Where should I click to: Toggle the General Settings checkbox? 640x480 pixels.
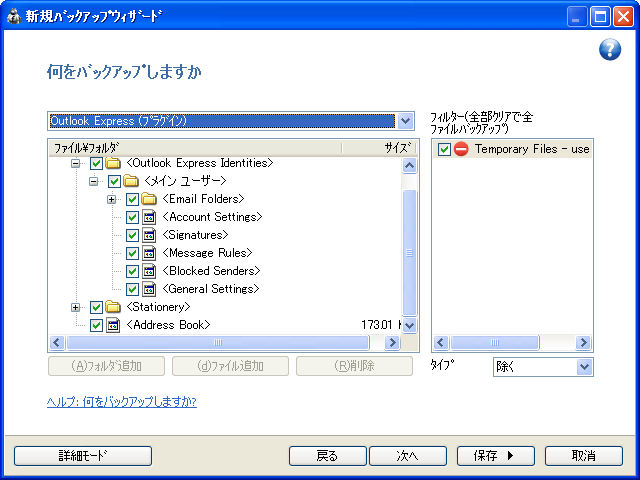(x=132, y=289)
